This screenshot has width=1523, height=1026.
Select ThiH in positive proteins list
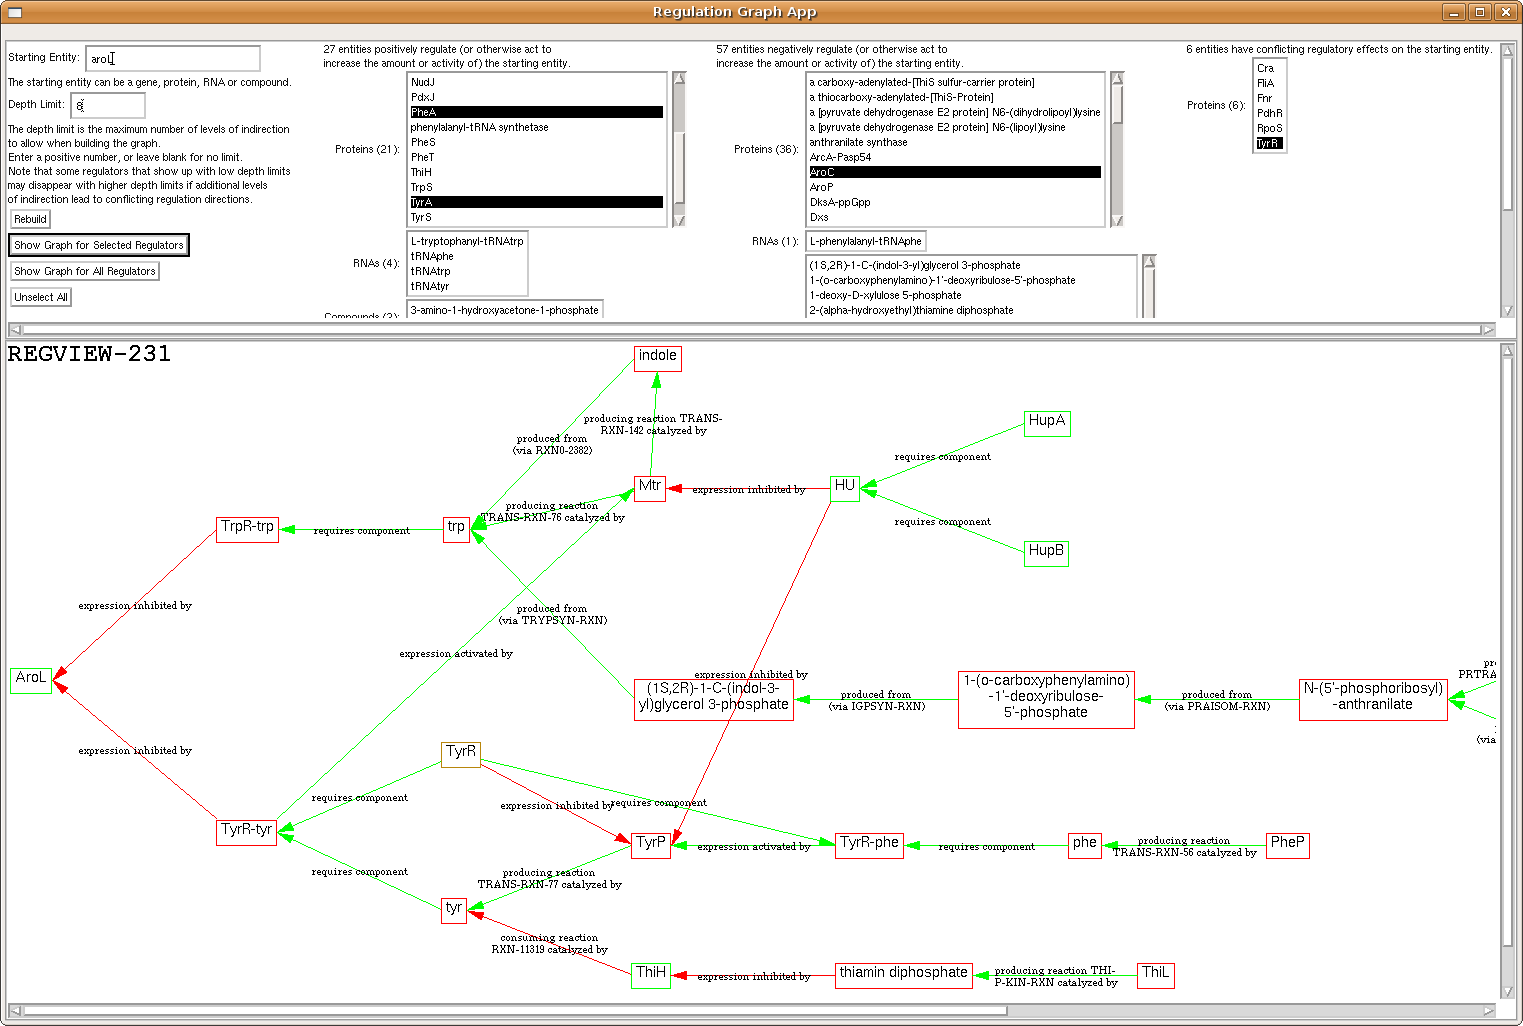[x=536, y=172]
